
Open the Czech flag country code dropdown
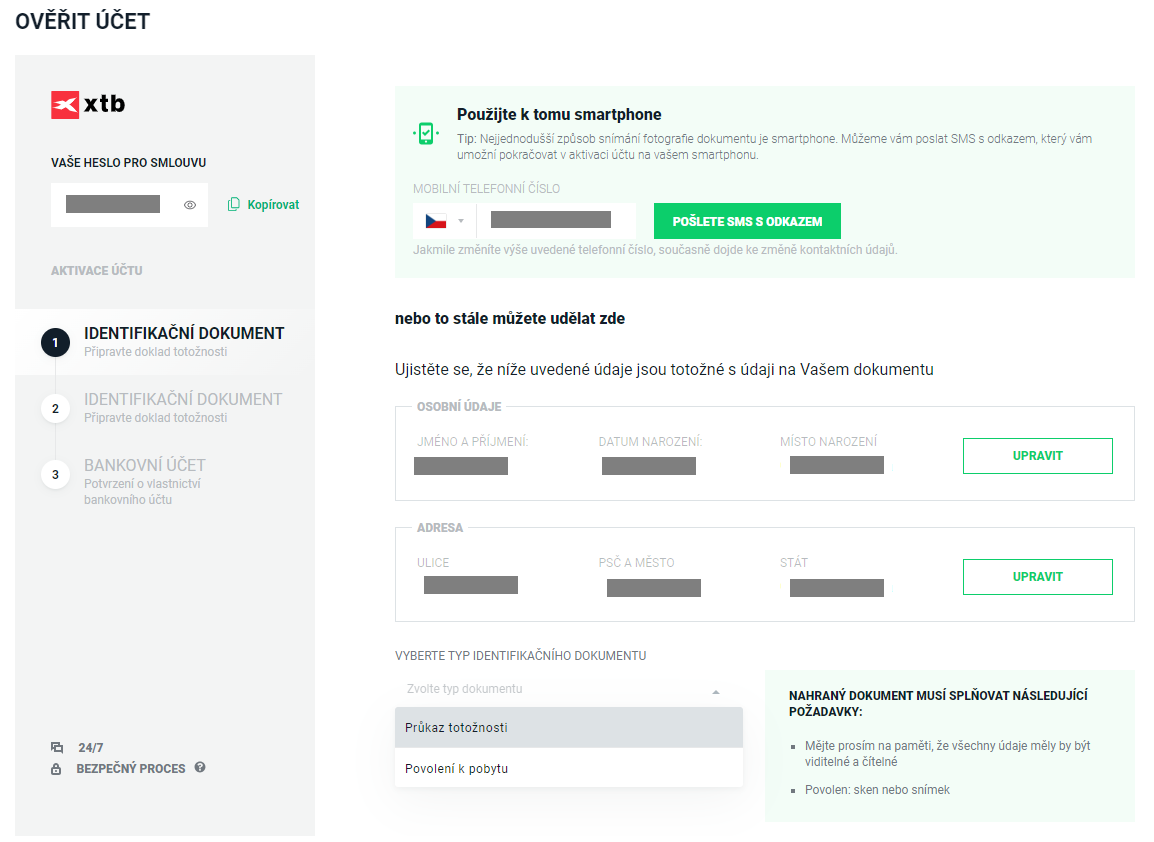pos(445,221)
